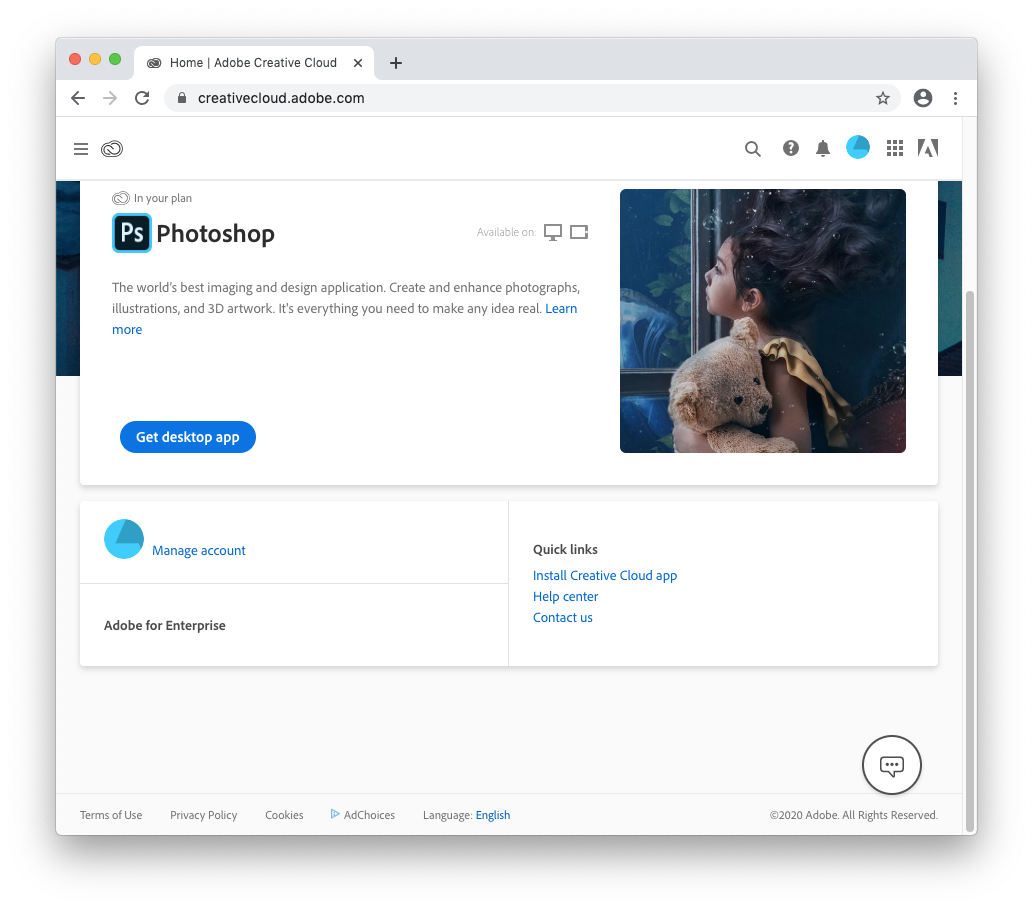Follow the Learn more link
The height and width of the screenshot is (909, 1033).
click(561, 308)
